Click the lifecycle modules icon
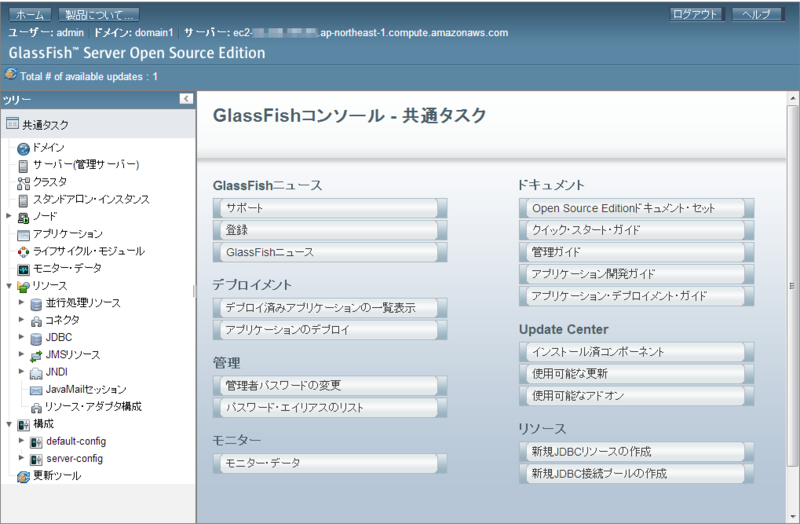 [x=23, y=252]
